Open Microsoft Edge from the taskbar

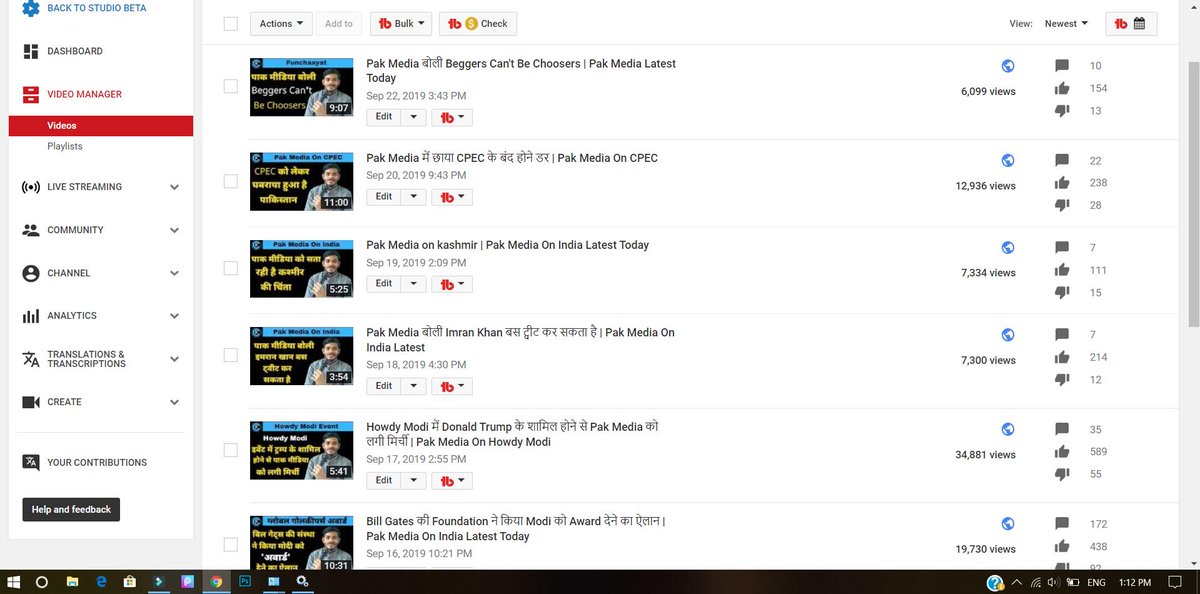point(101,582)
